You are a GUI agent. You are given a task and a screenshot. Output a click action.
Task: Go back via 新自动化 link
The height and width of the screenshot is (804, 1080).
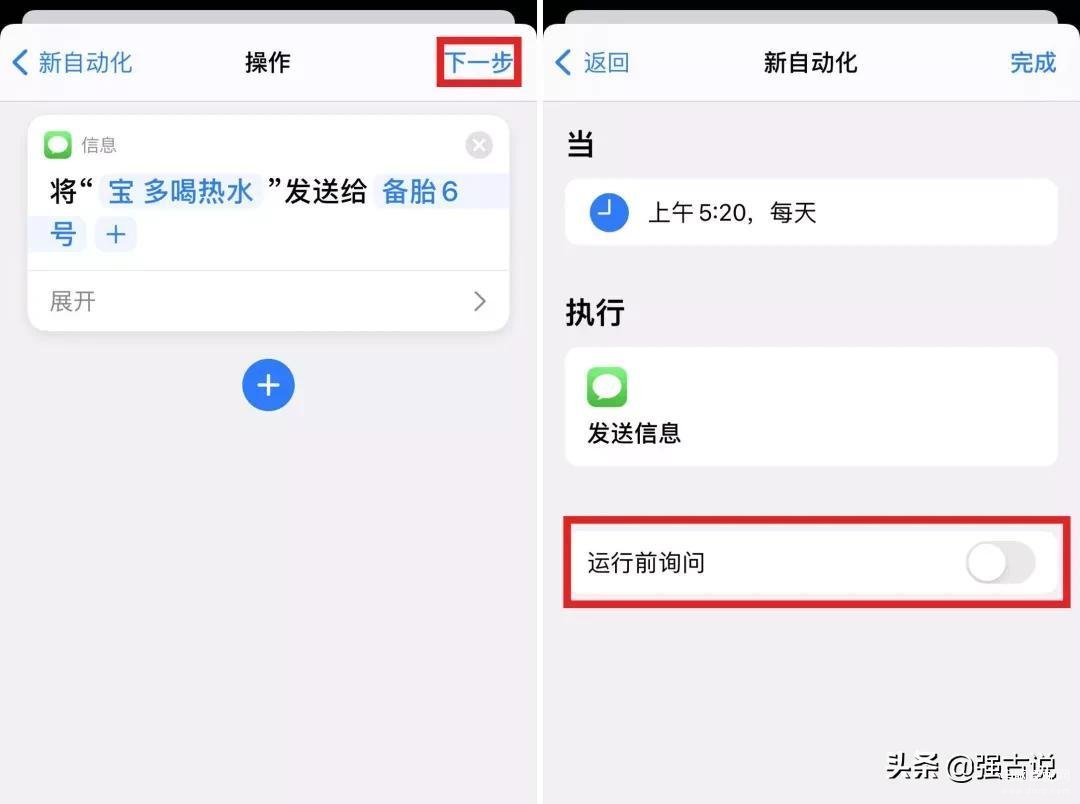[85, 62]
